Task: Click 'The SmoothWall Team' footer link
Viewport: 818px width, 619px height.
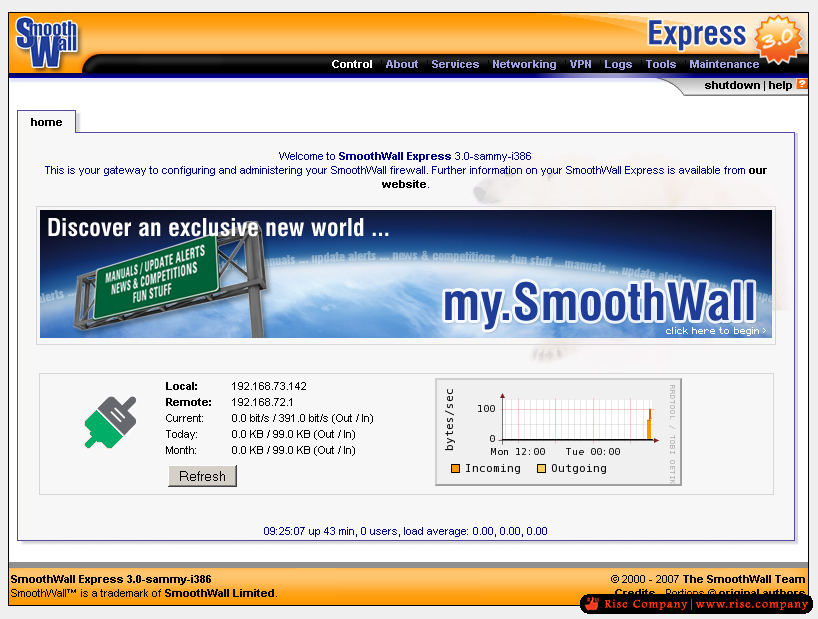Action: (743, 579)
